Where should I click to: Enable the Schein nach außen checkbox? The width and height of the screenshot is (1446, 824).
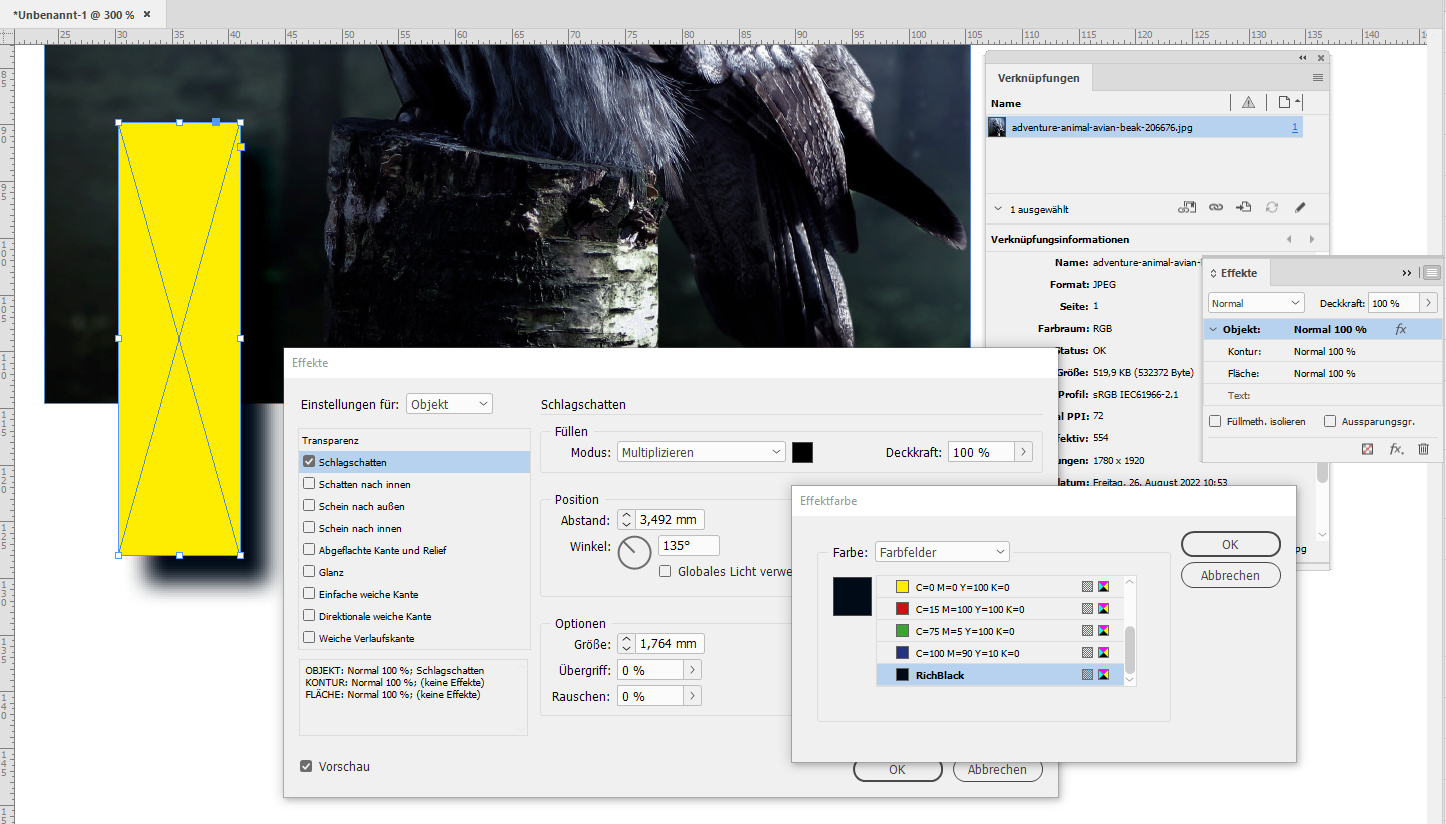[x=309, y=505]
